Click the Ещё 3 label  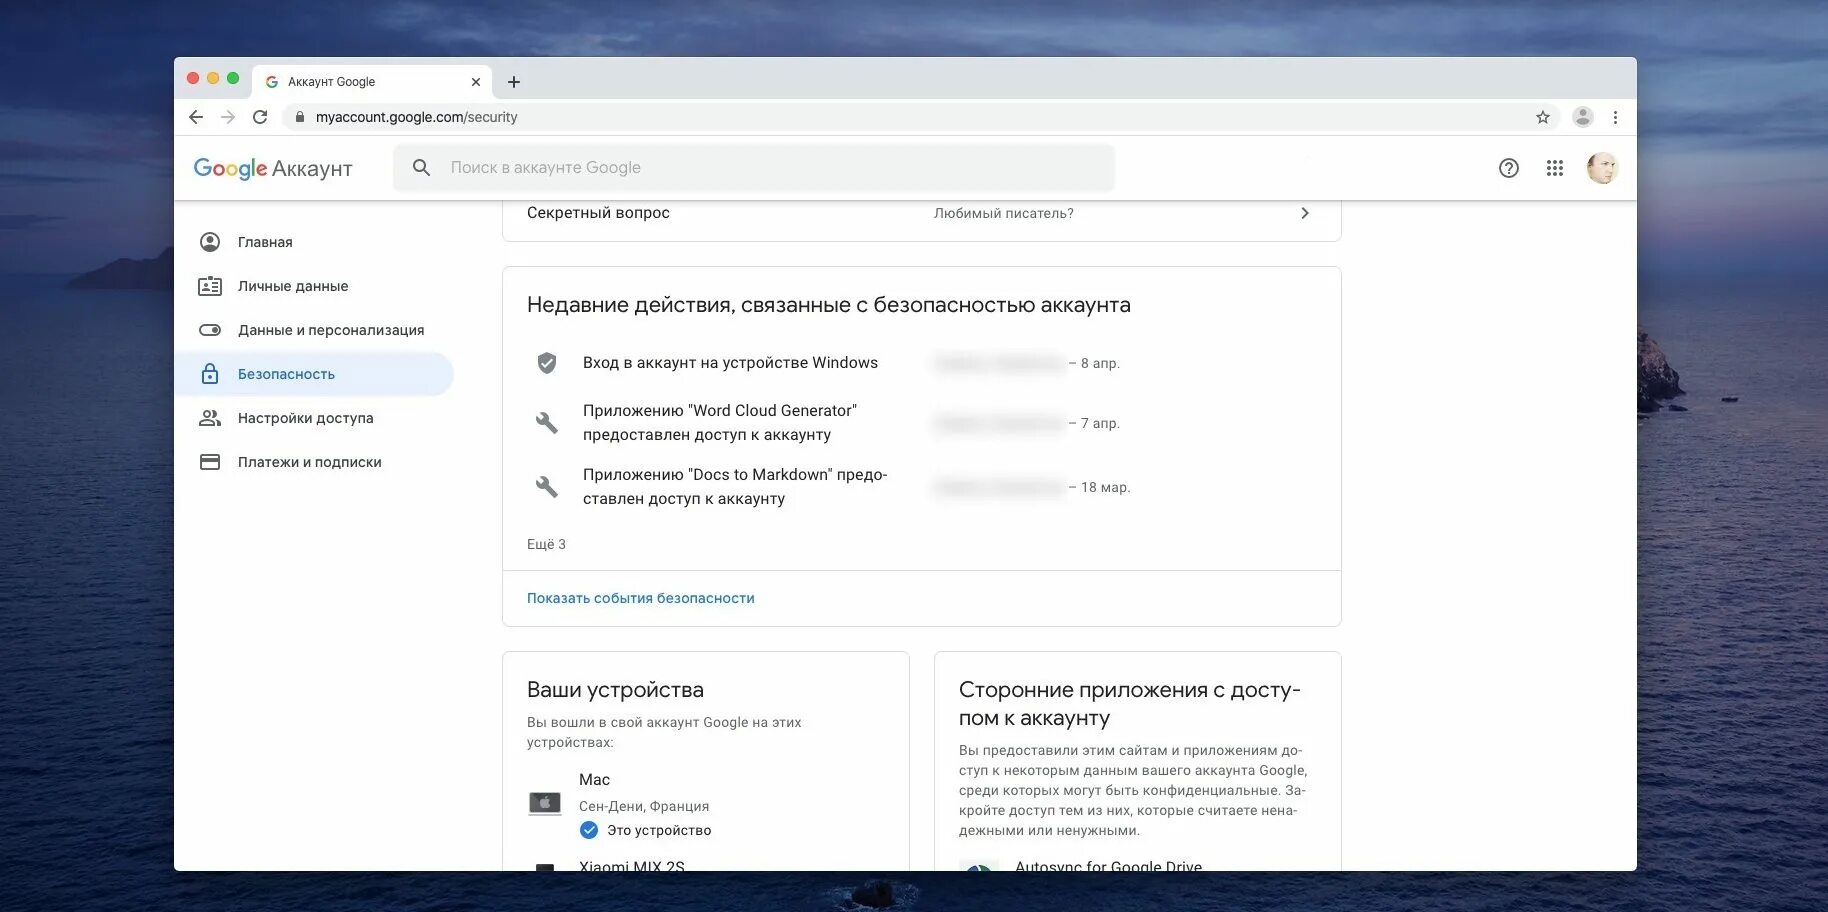[546, 544]
